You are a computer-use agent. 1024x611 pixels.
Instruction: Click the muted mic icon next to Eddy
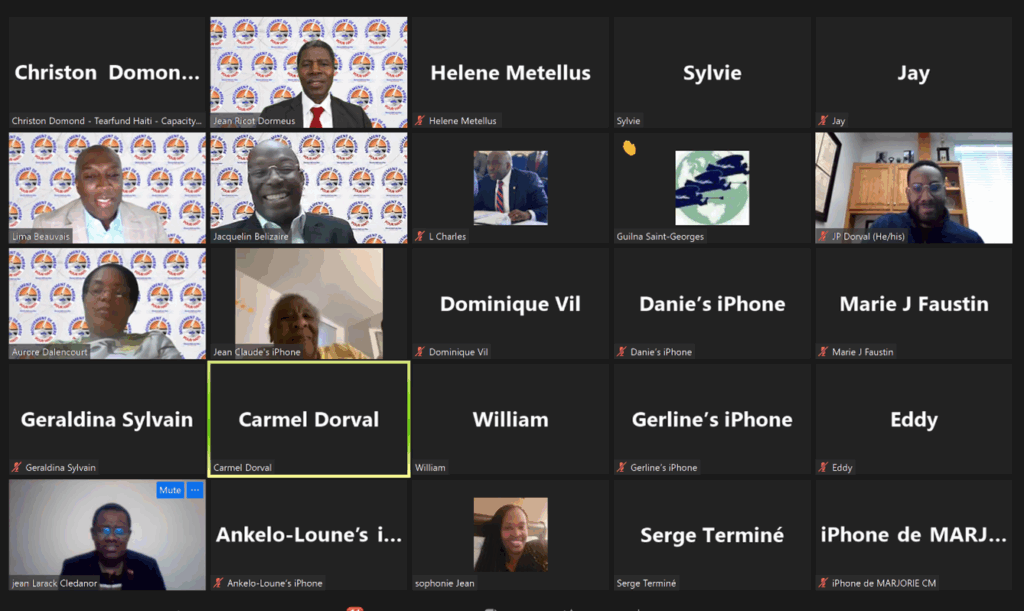pyautogui.click(x=823, y=467)
